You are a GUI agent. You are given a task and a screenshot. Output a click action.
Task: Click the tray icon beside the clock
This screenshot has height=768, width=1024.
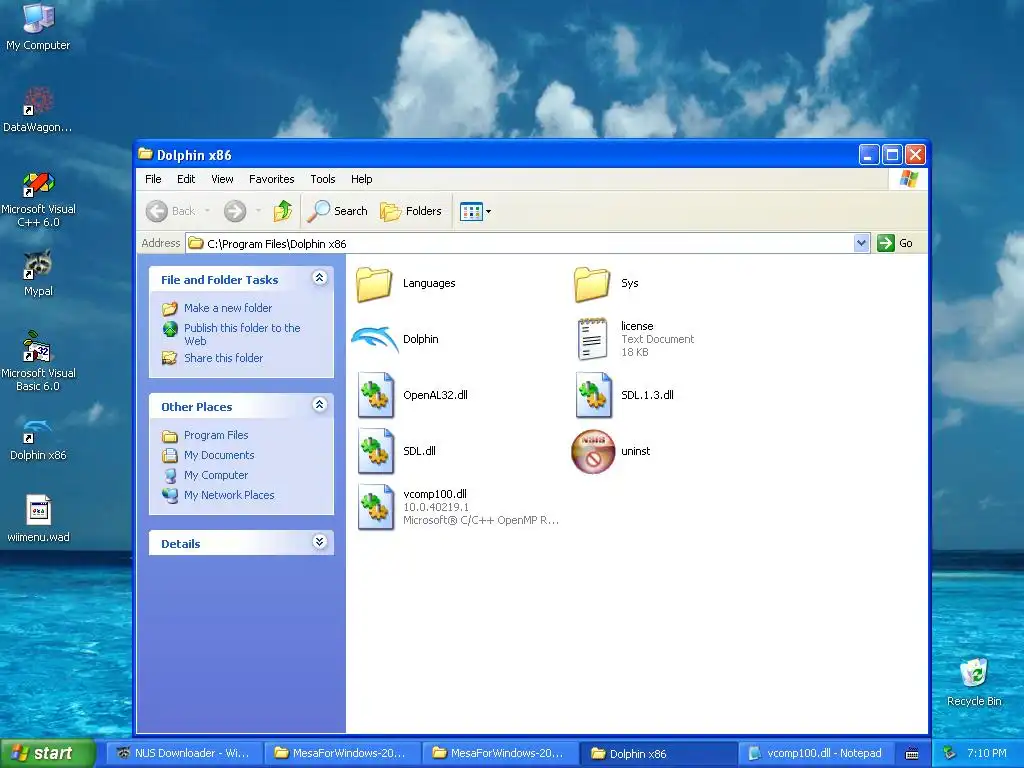950,753
